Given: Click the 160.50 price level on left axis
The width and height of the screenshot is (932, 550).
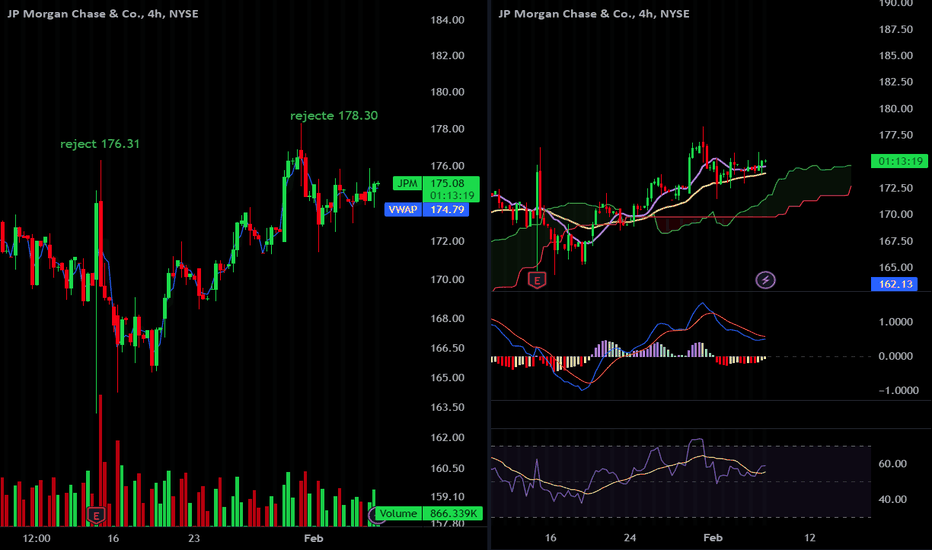Looking at the screenshot, I should (x=448, y=469).
